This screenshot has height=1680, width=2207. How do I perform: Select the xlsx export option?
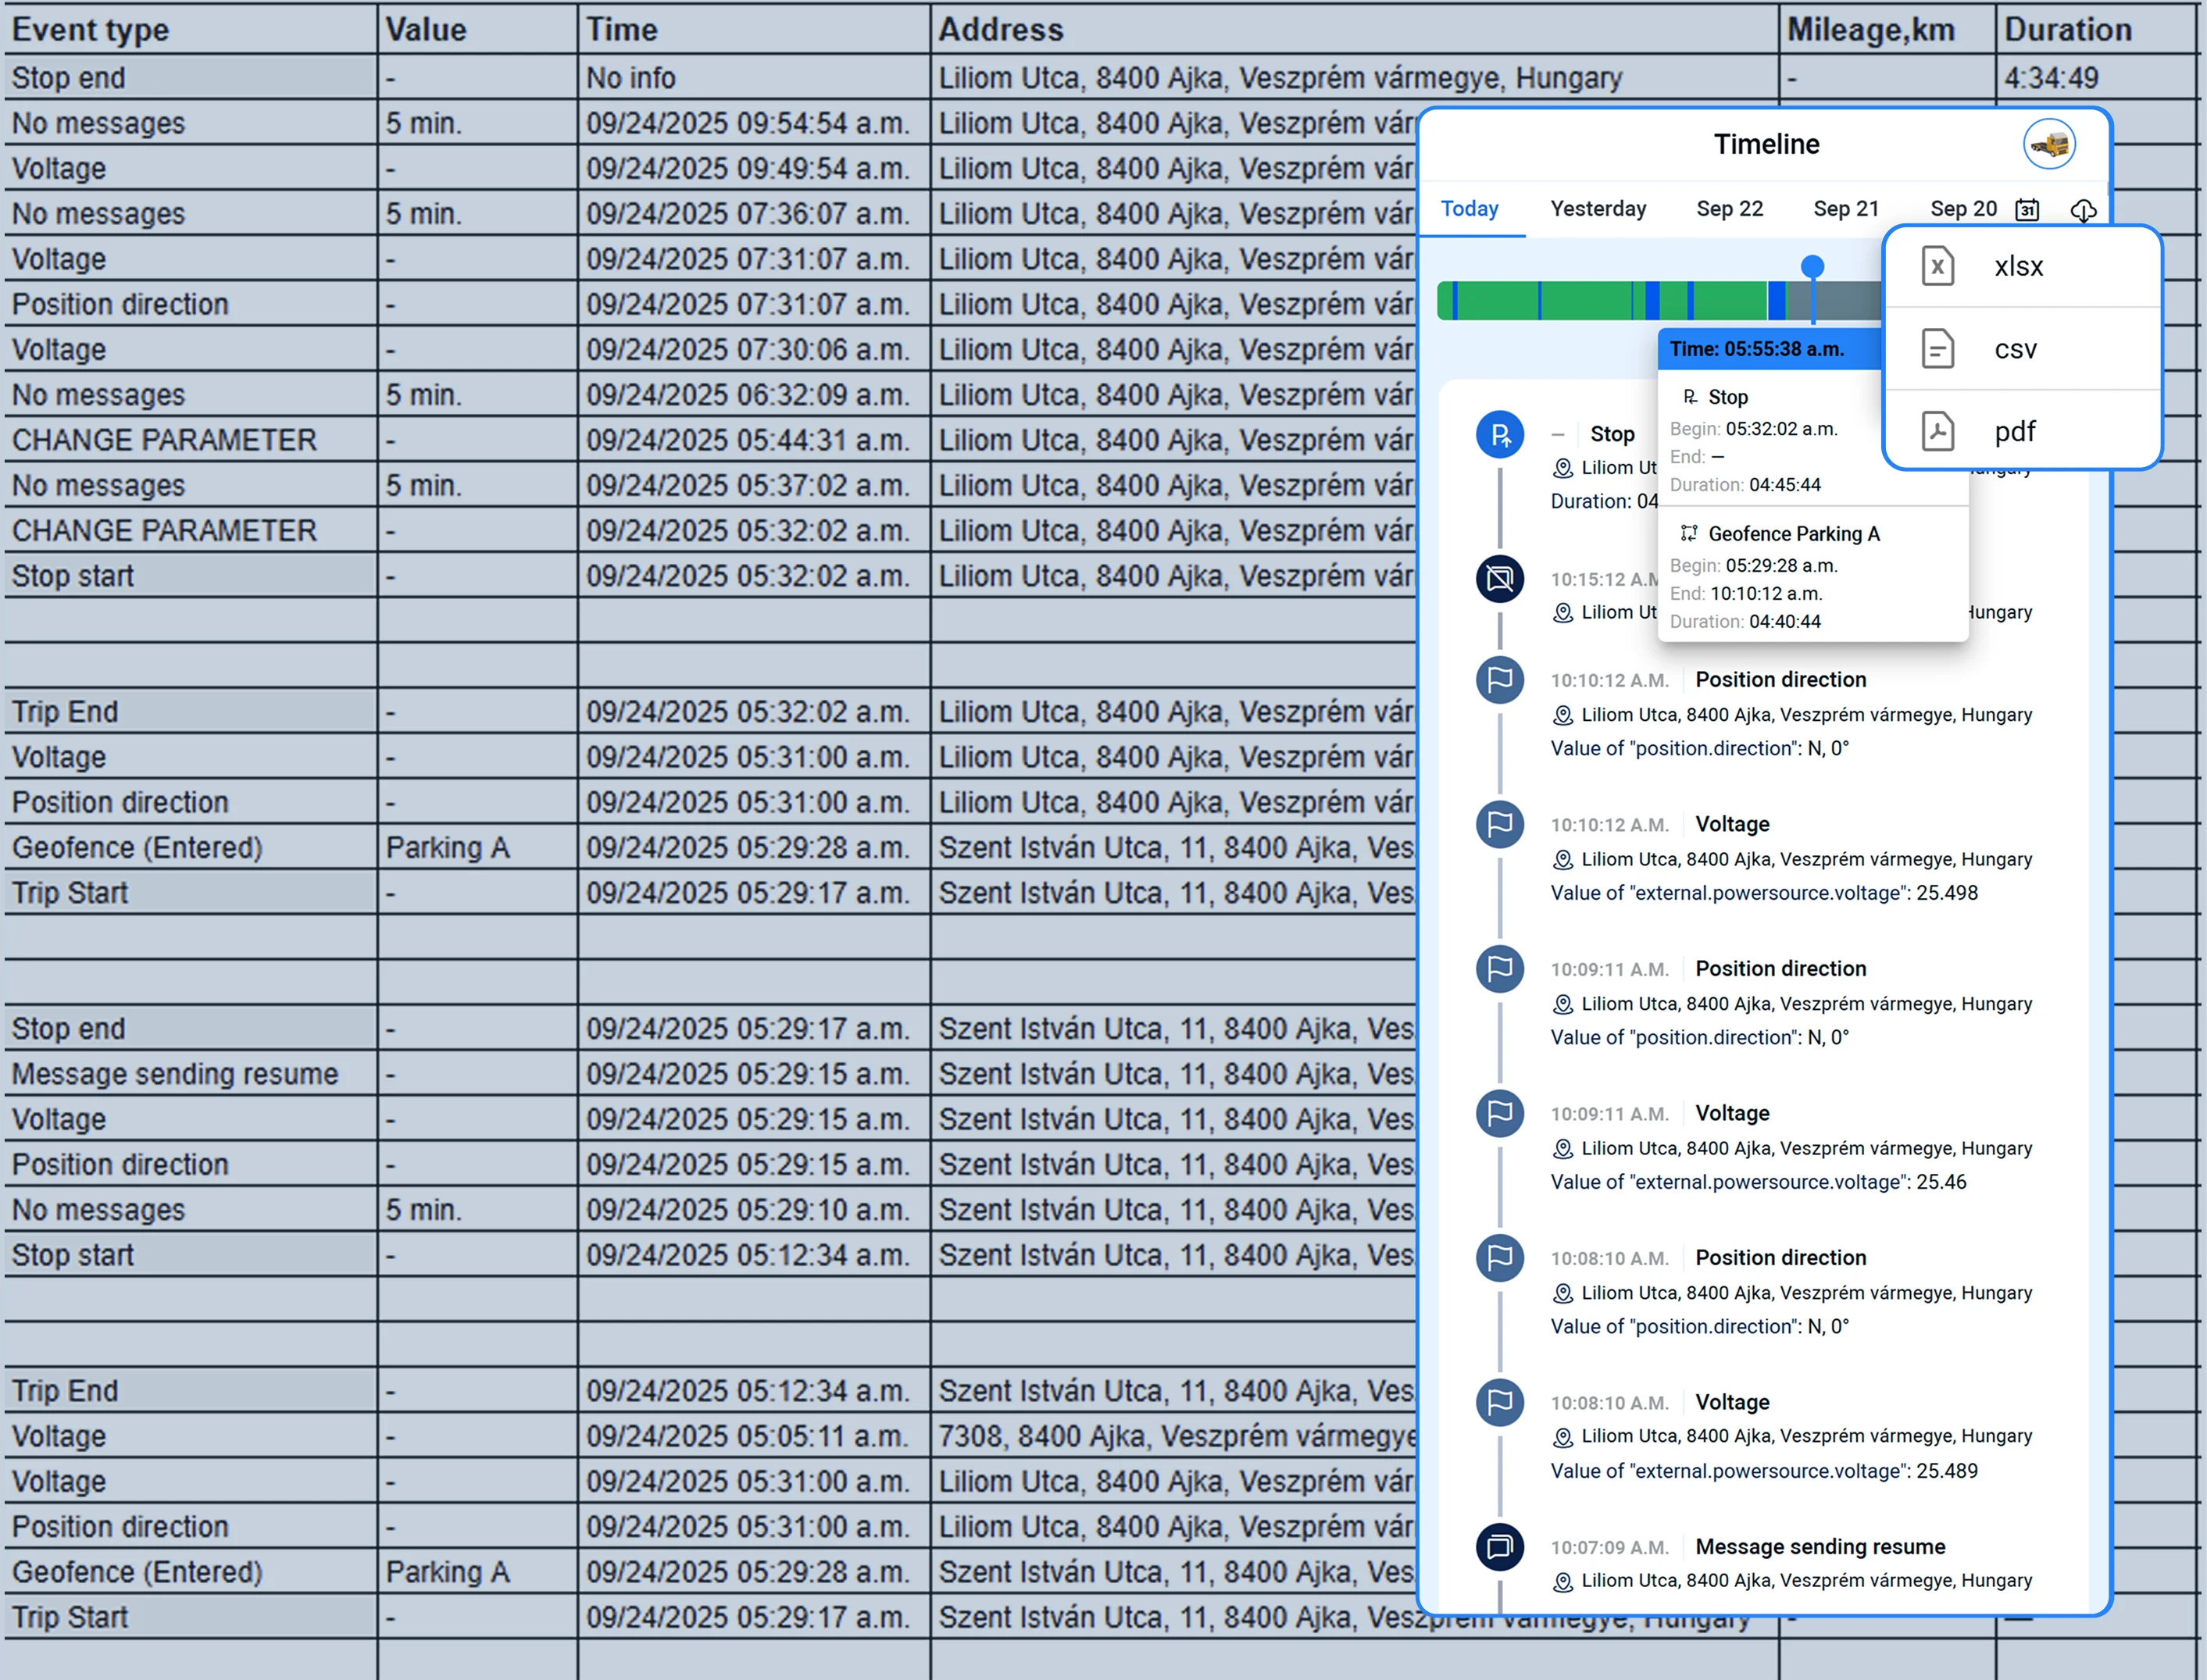point(2018,266)
